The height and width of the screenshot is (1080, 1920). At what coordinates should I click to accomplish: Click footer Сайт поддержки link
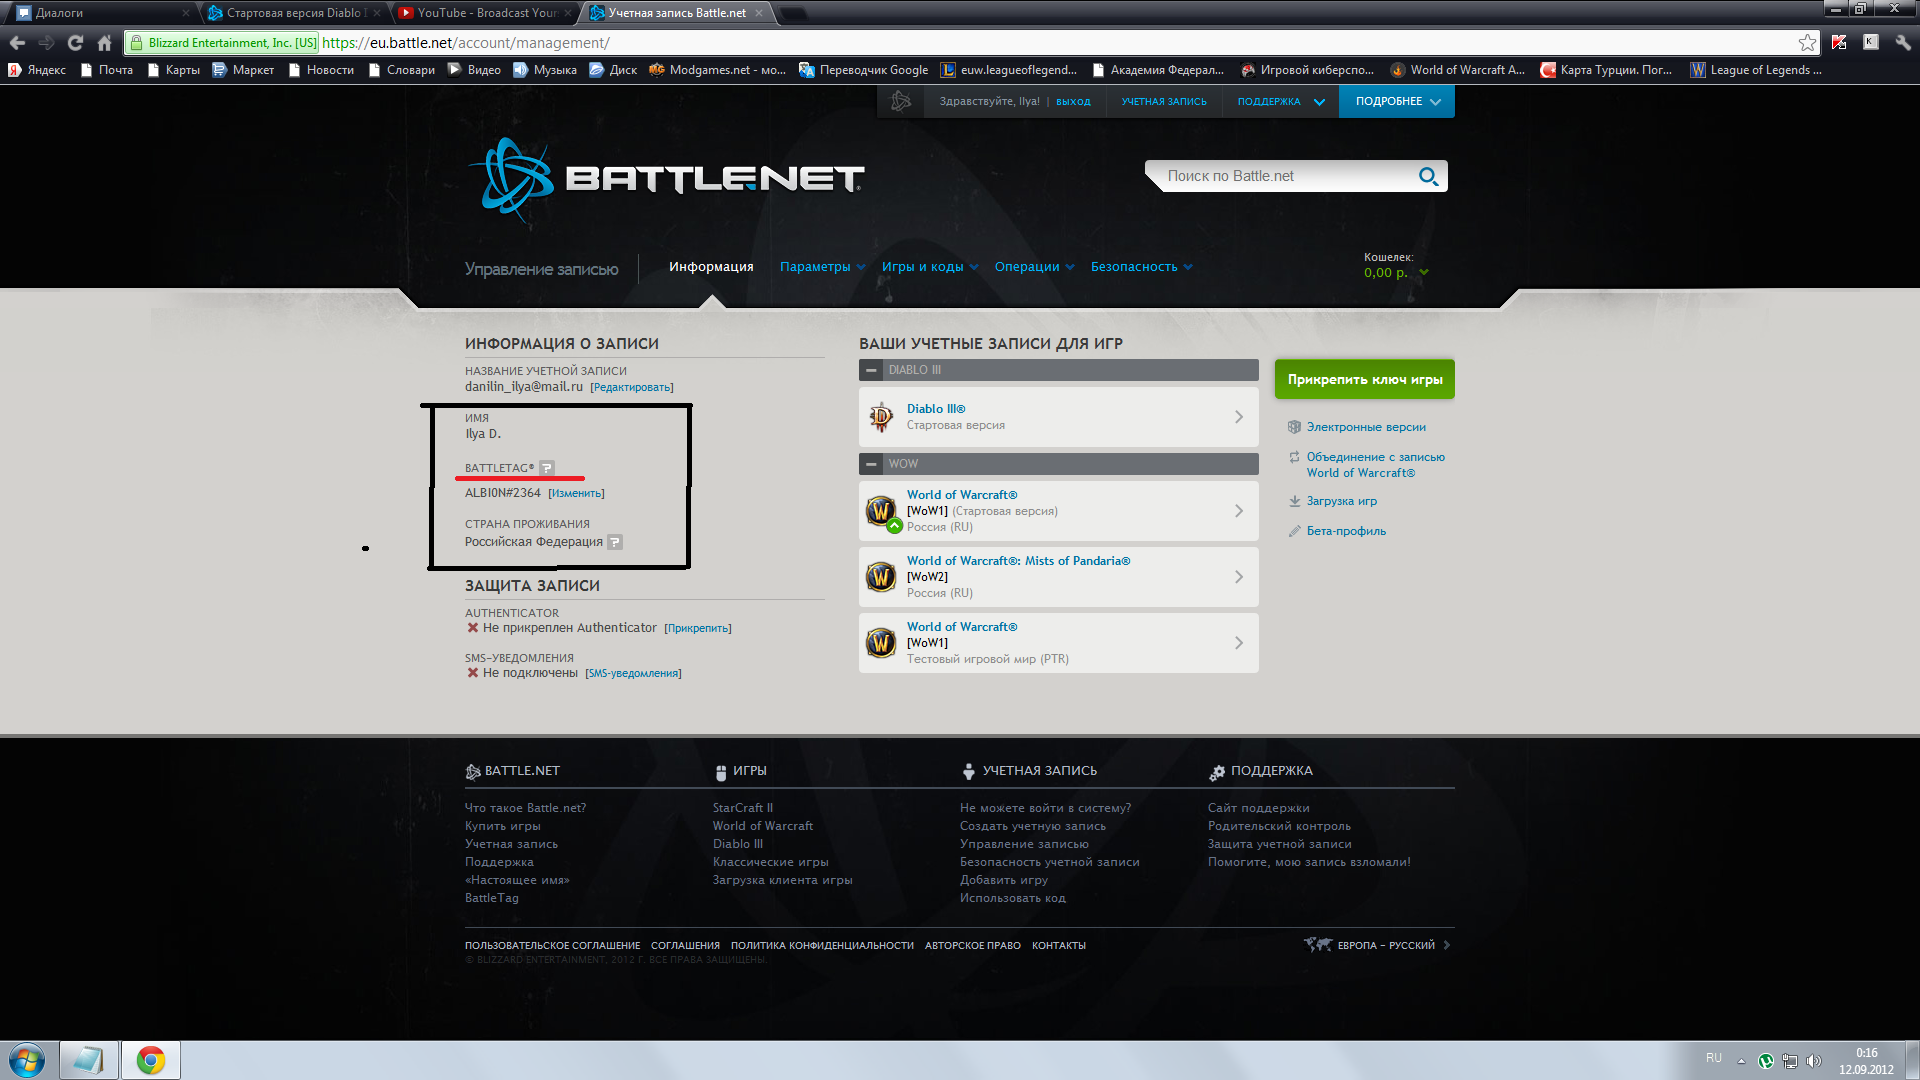pyautogui.click(x=1258, y=808)
